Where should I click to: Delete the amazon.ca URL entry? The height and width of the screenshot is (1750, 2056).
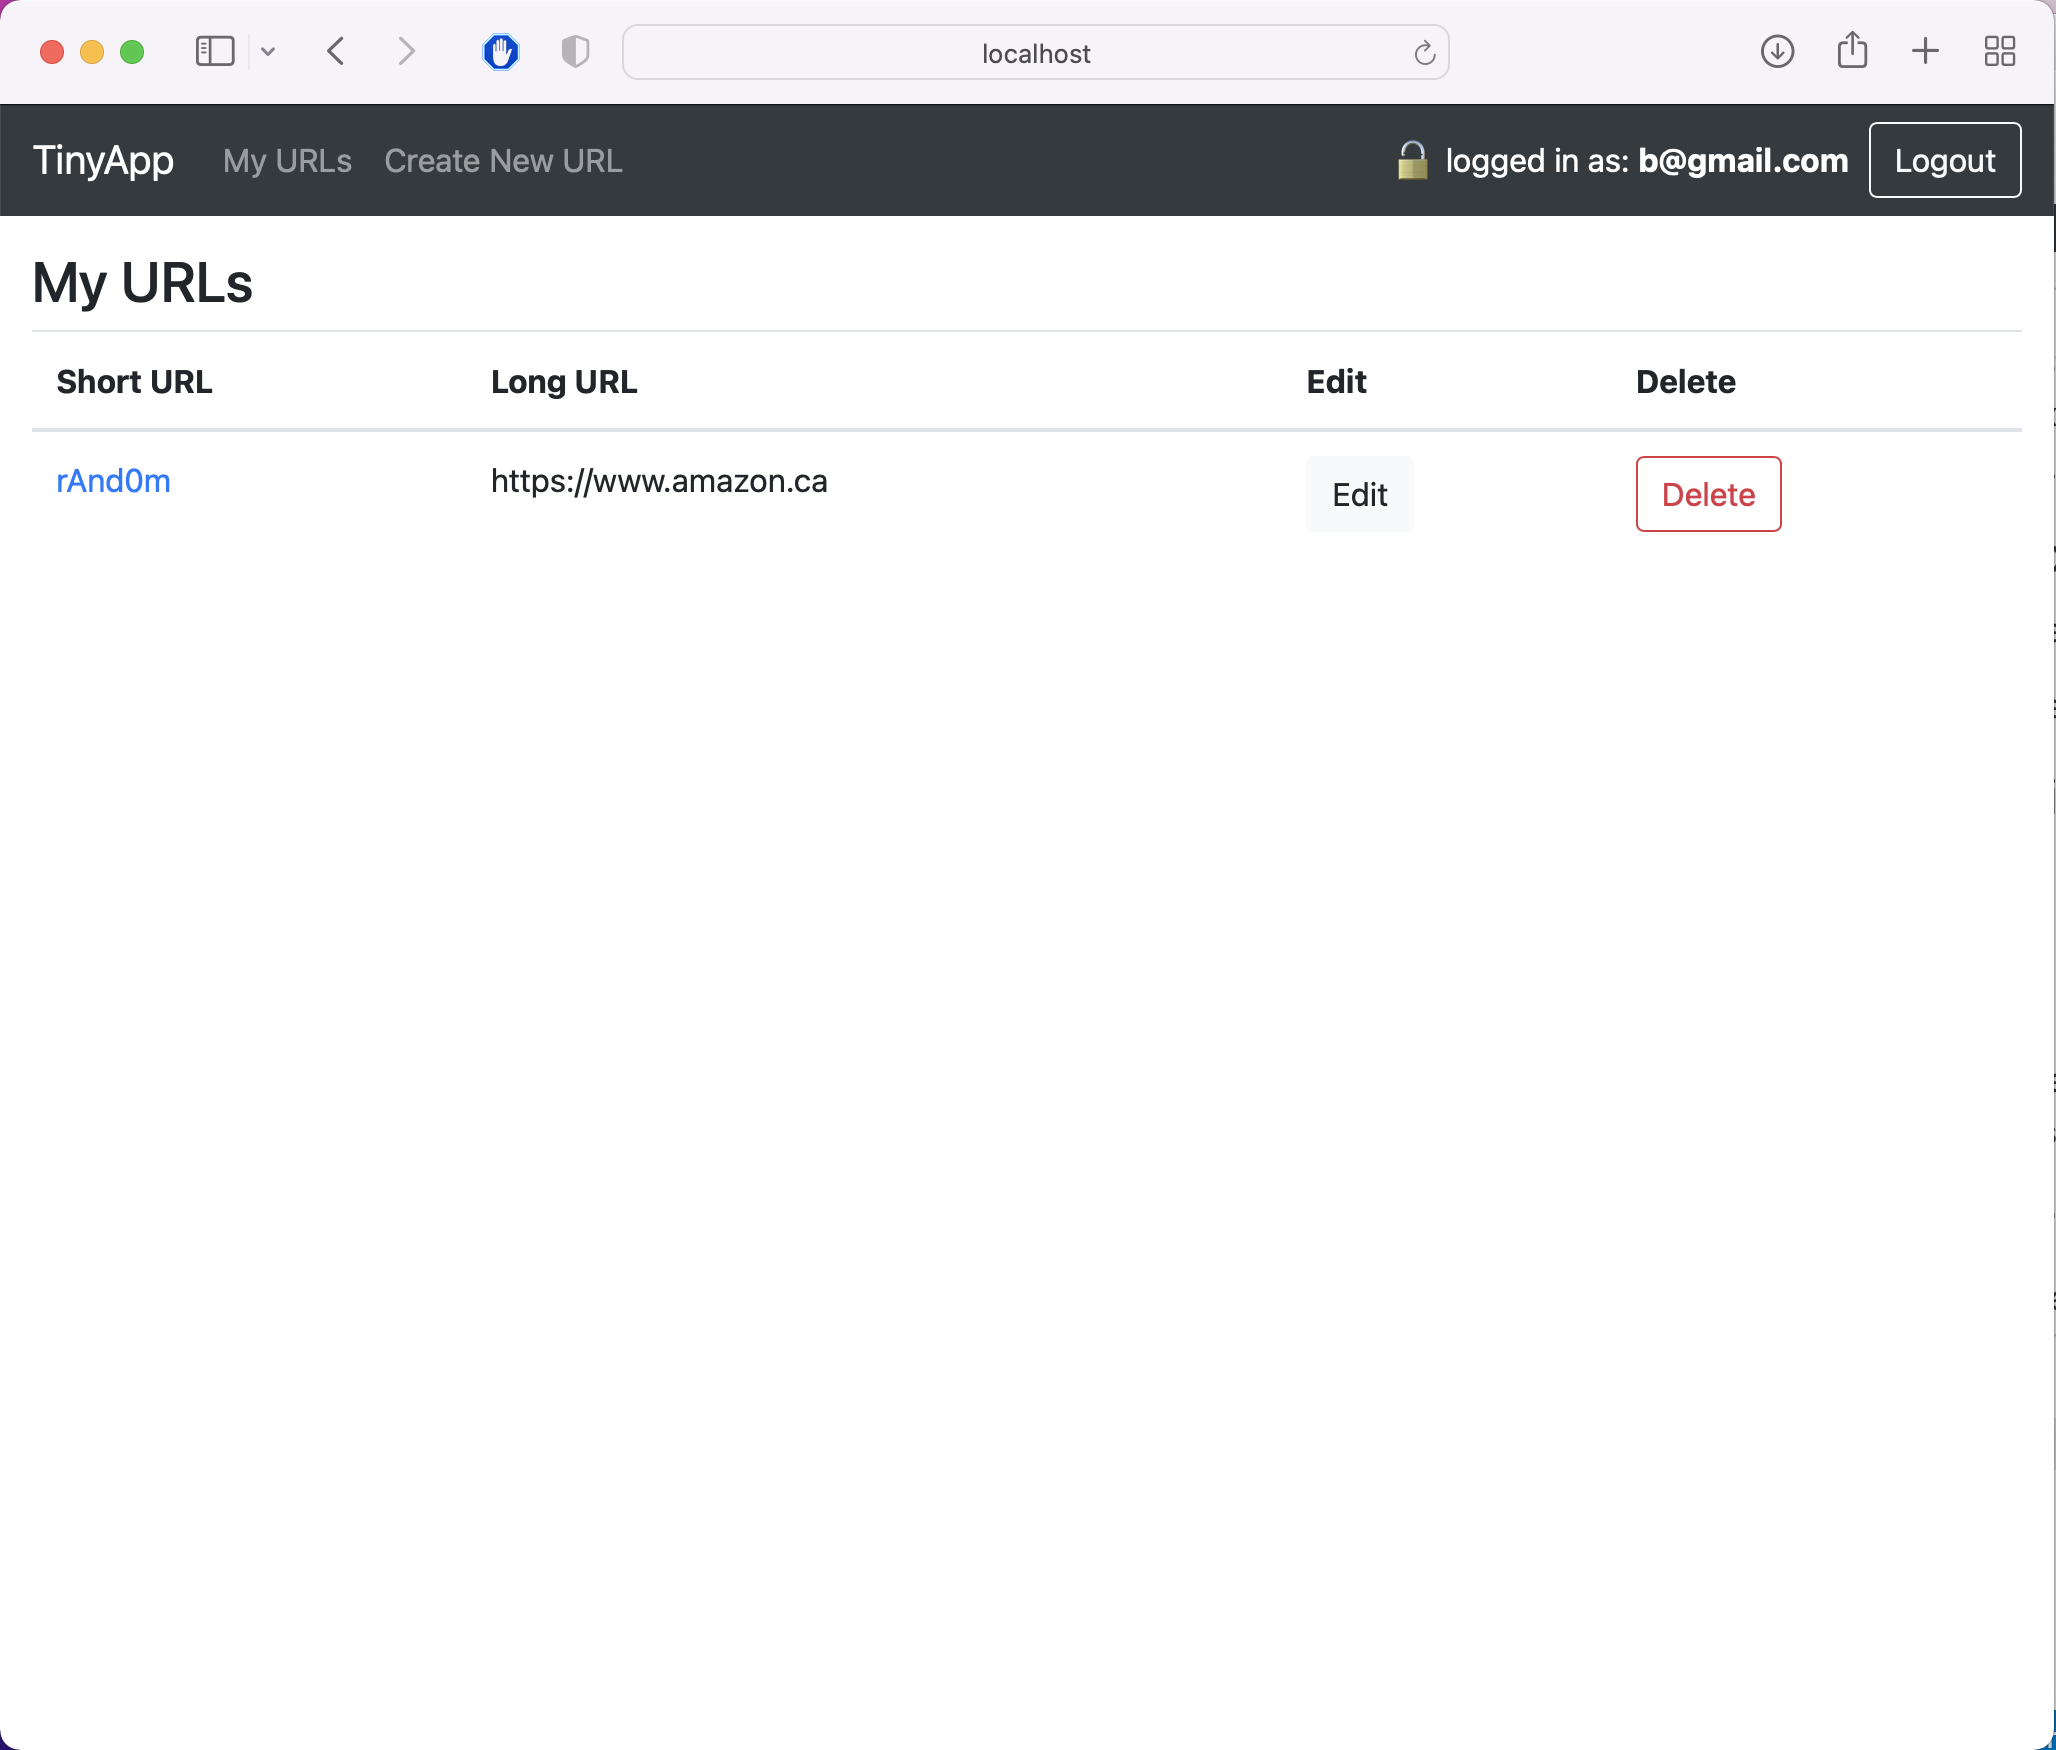(1707, 495)
